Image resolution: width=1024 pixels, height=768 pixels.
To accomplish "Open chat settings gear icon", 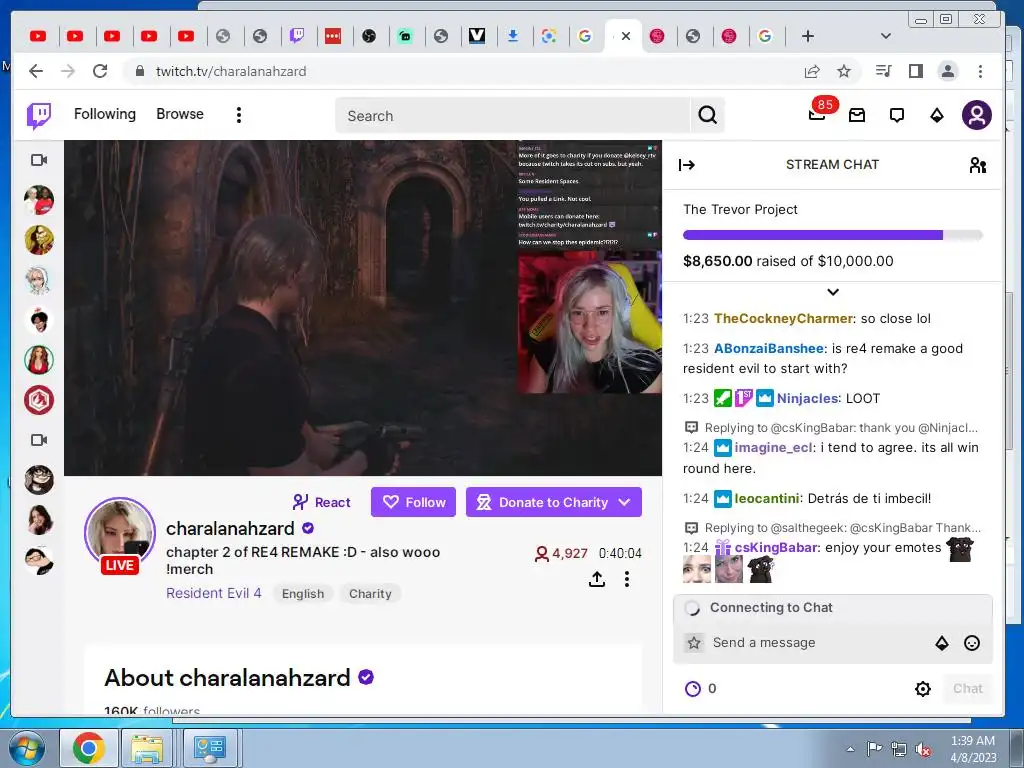I will (x=923, y=688).
